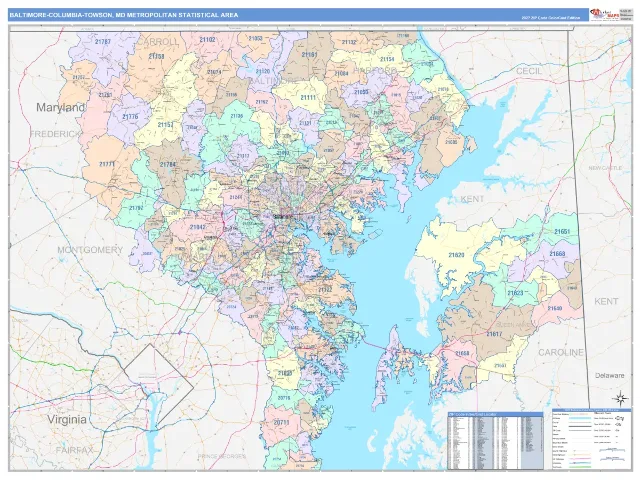Click the 'MONTGOMERY' county label
The width and height of the screenshot is (640, 480).
tap(90, 250)
